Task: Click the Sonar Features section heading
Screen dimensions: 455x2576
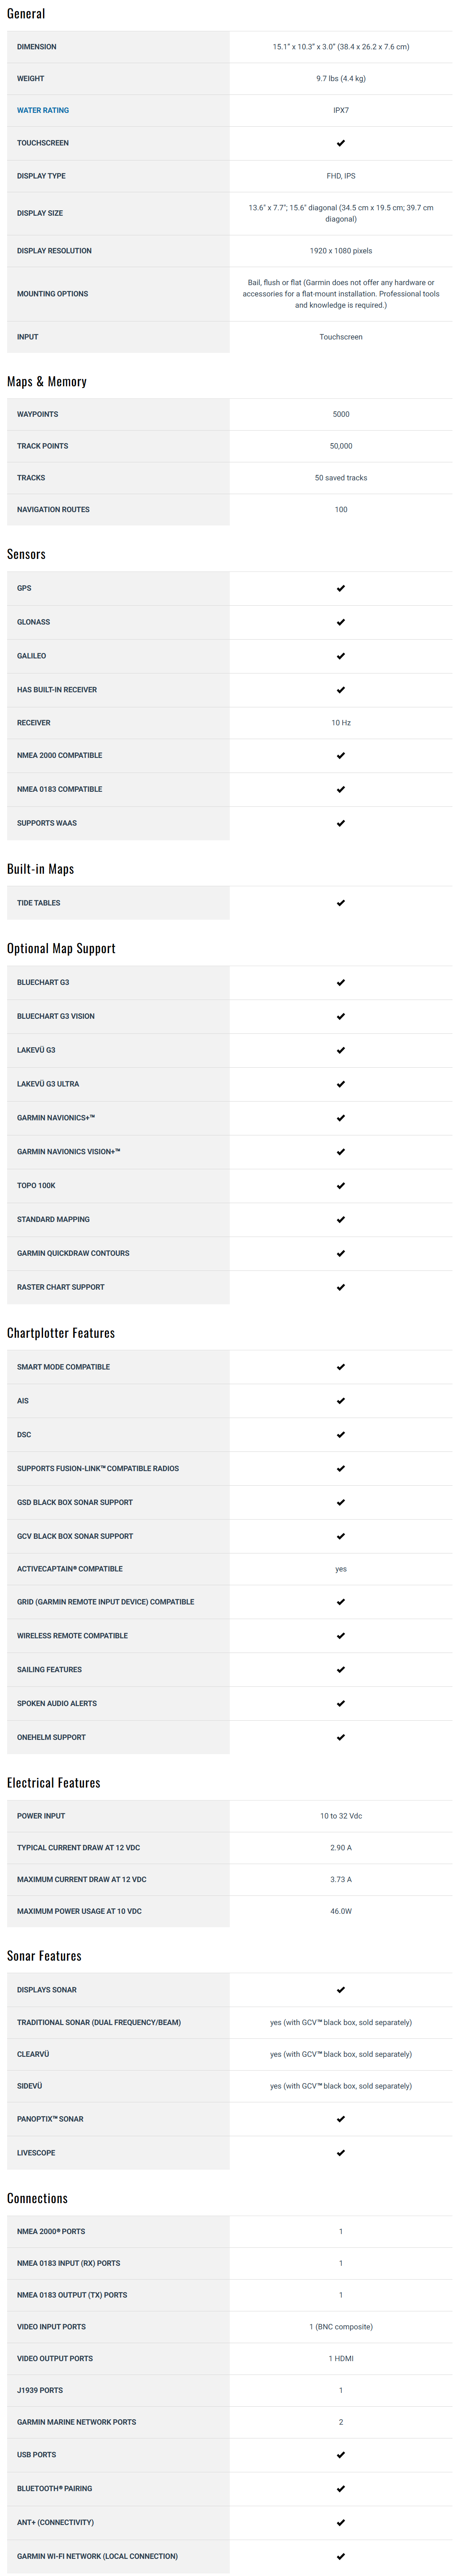Action: pyautogui.click(x=44, y=1956)
